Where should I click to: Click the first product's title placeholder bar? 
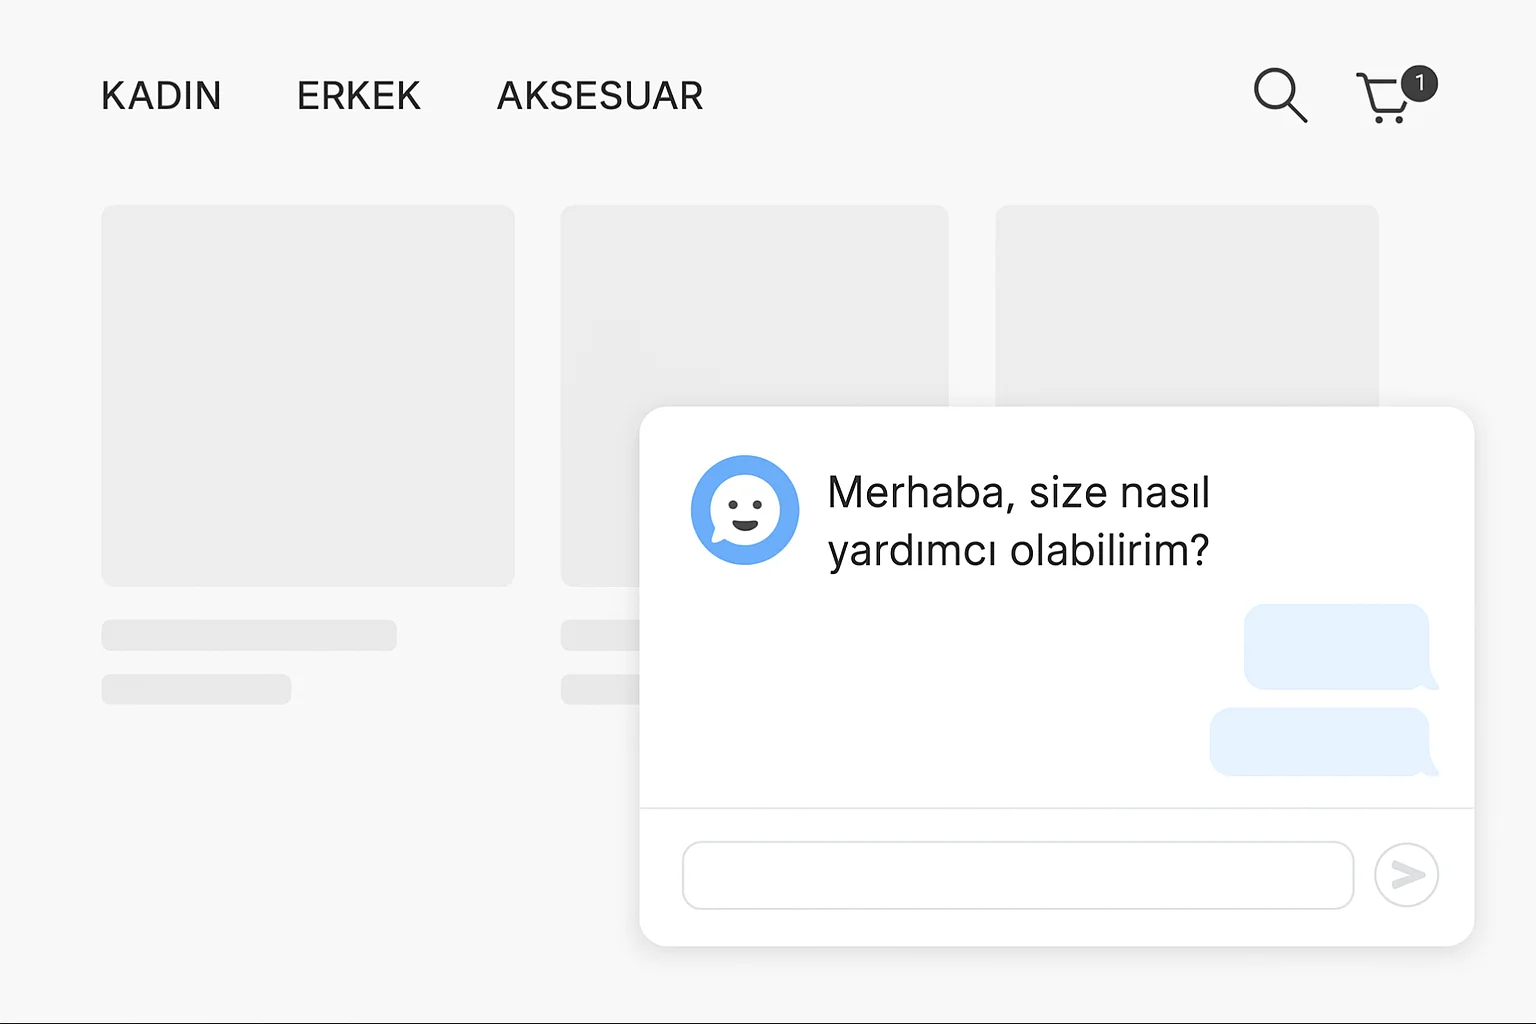click(248, 635)
